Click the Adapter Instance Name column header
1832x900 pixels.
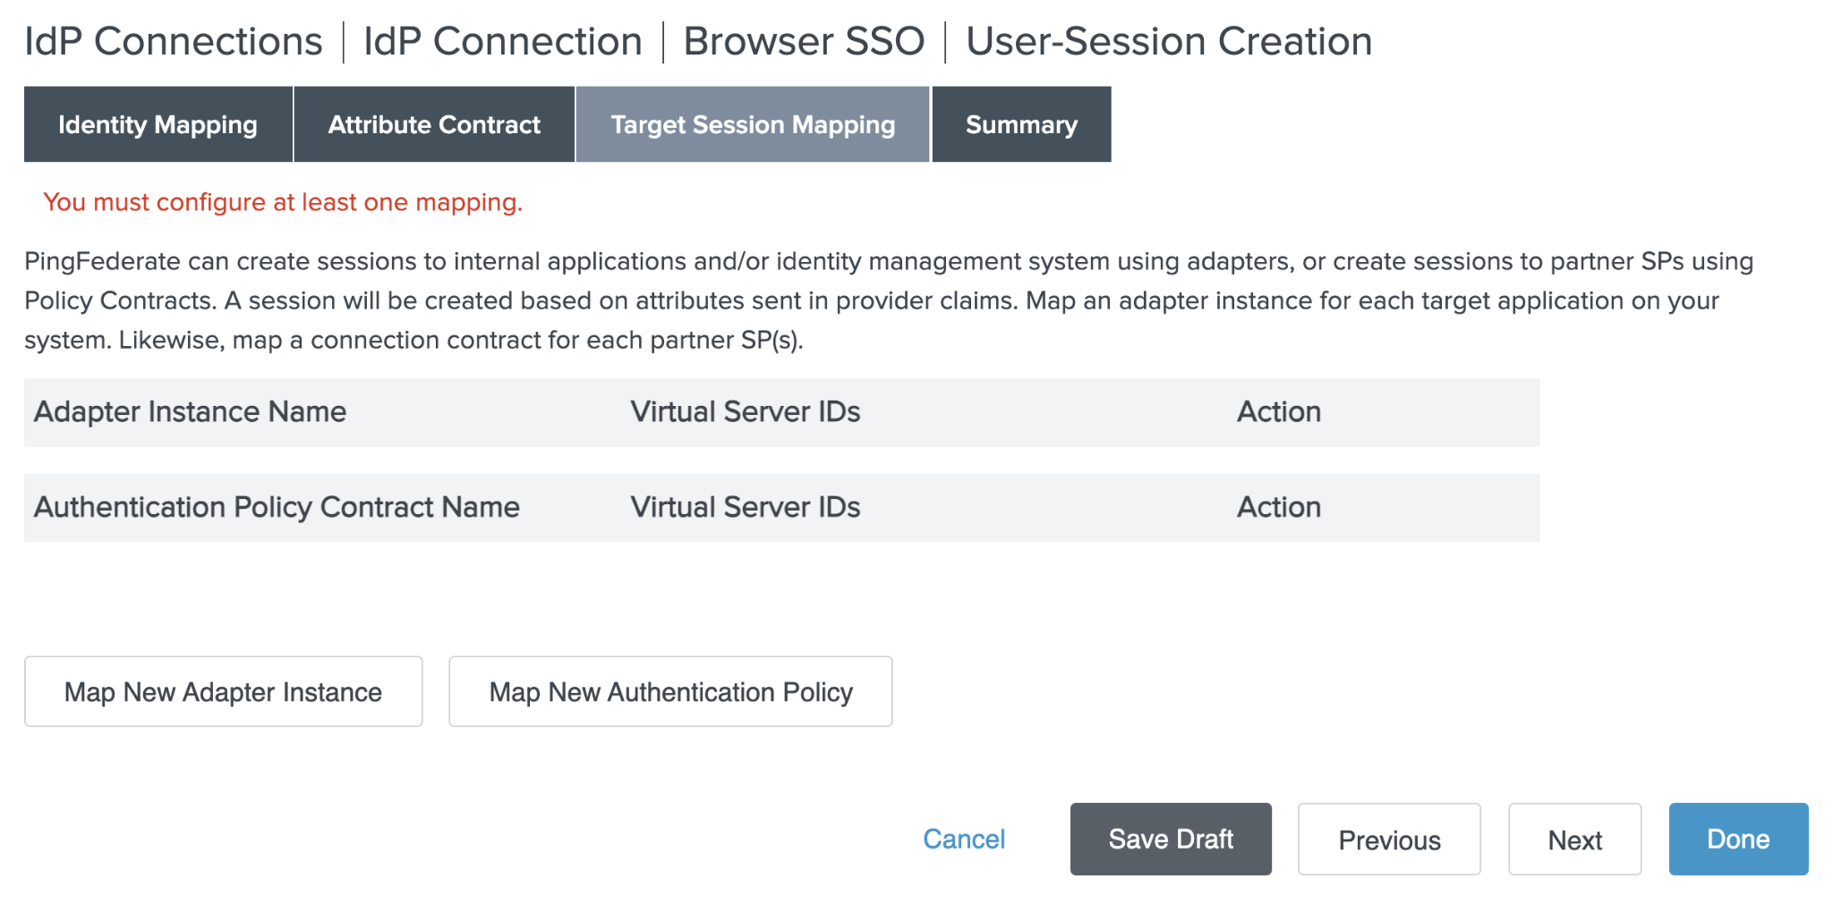coord(190,412)
